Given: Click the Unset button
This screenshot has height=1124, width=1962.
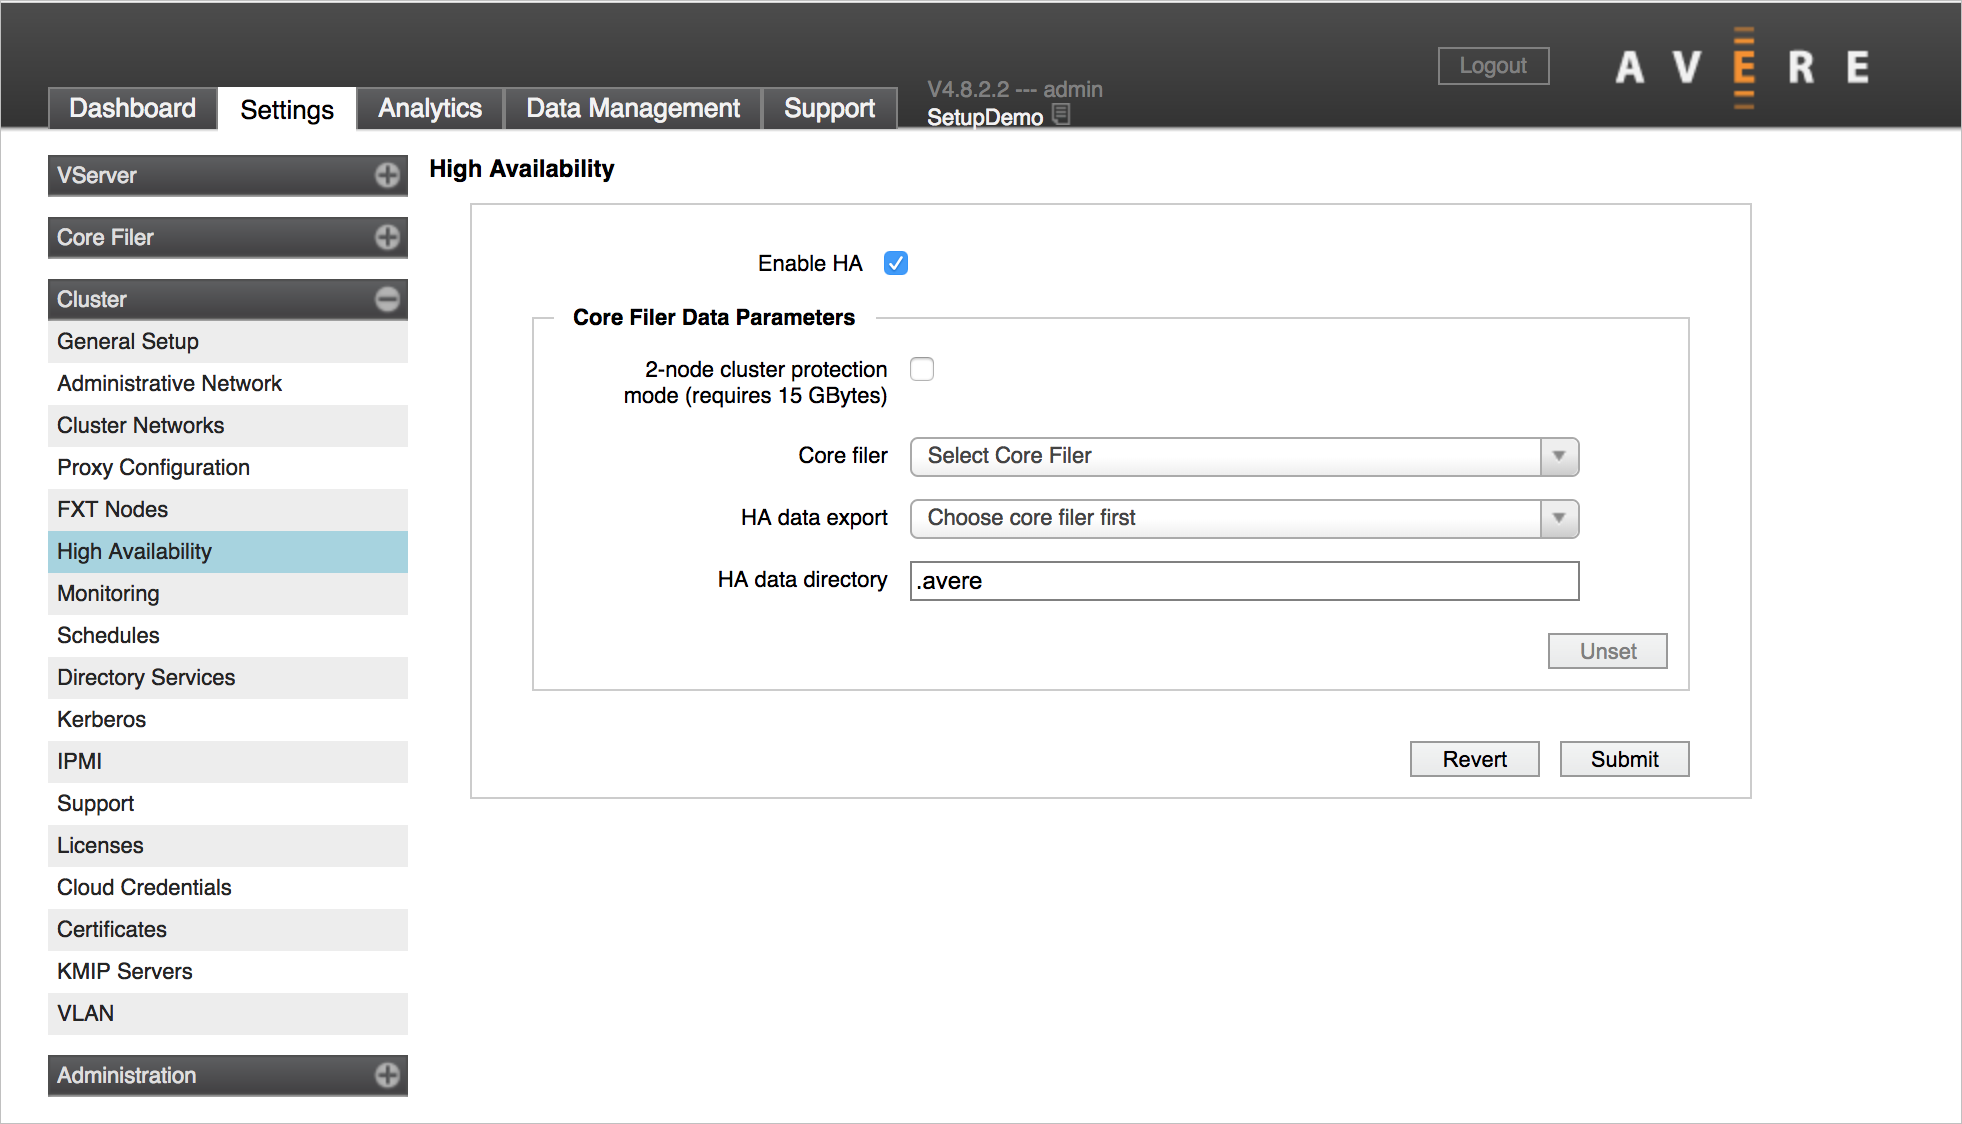Looking at the screenshot, I should pyautogui.click(x=1608, y=651).
